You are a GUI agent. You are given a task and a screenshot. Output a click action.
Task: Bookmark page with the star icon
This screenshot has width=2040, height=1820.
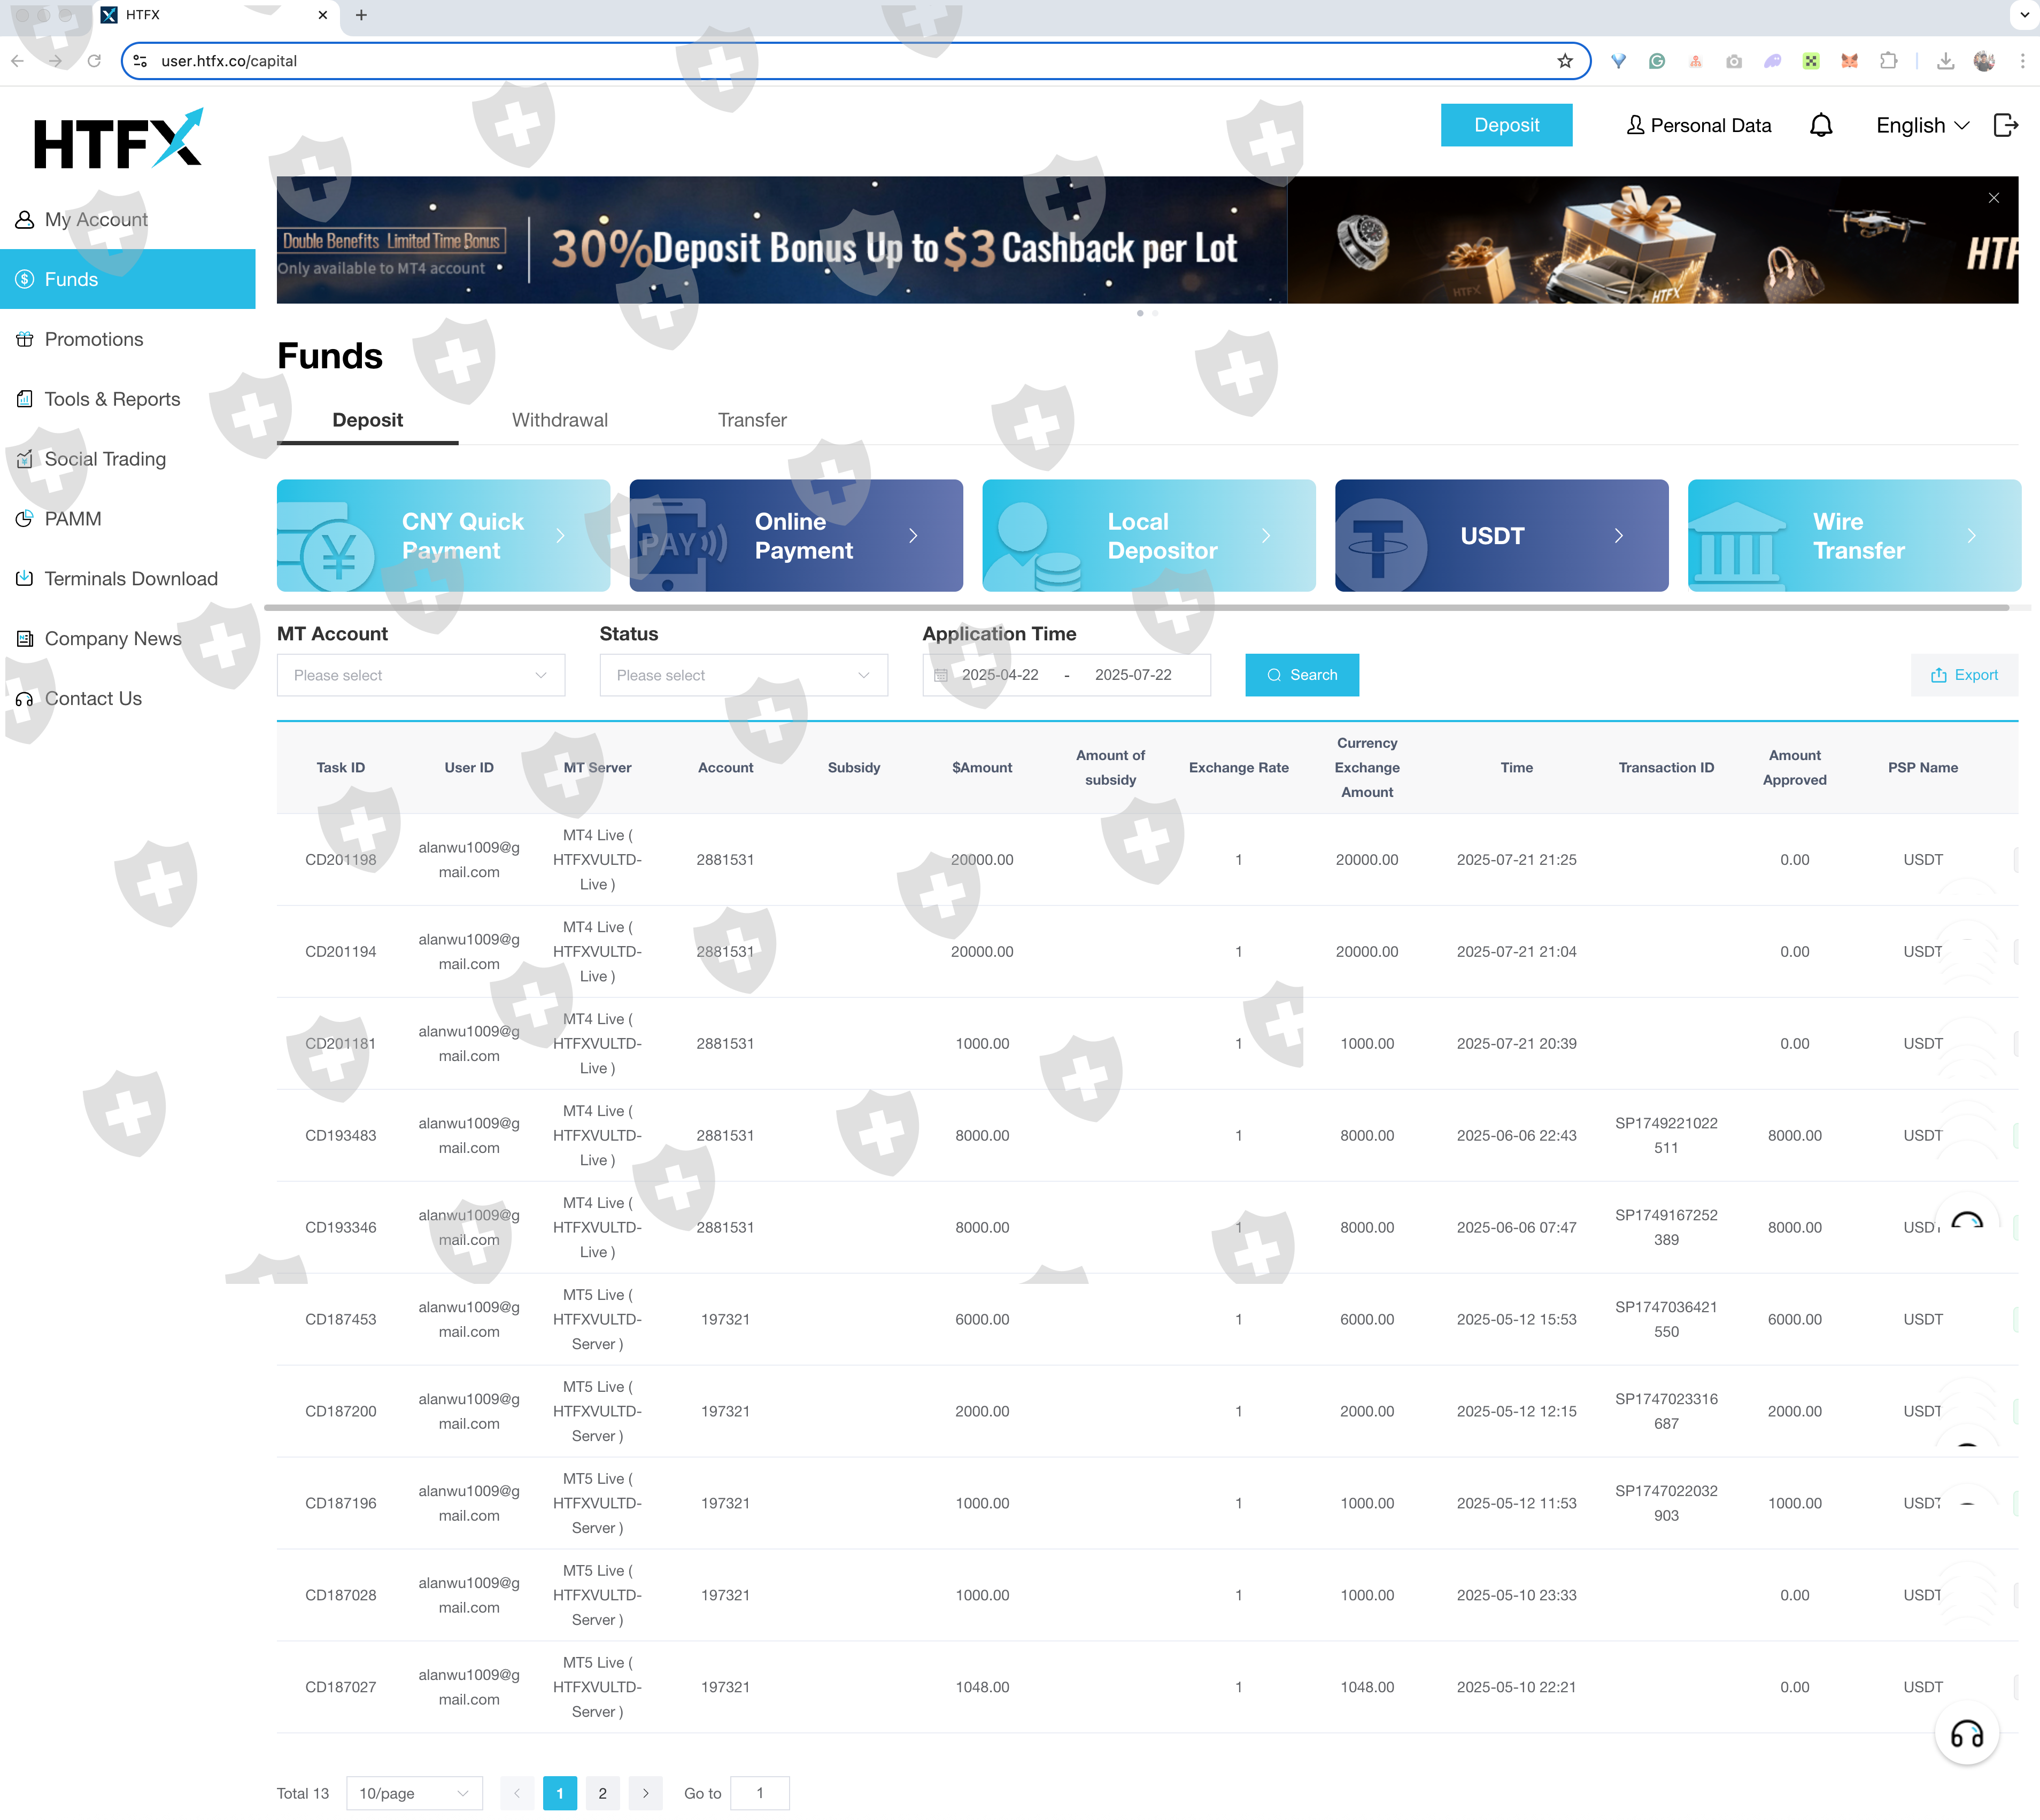pos(1565,61)
